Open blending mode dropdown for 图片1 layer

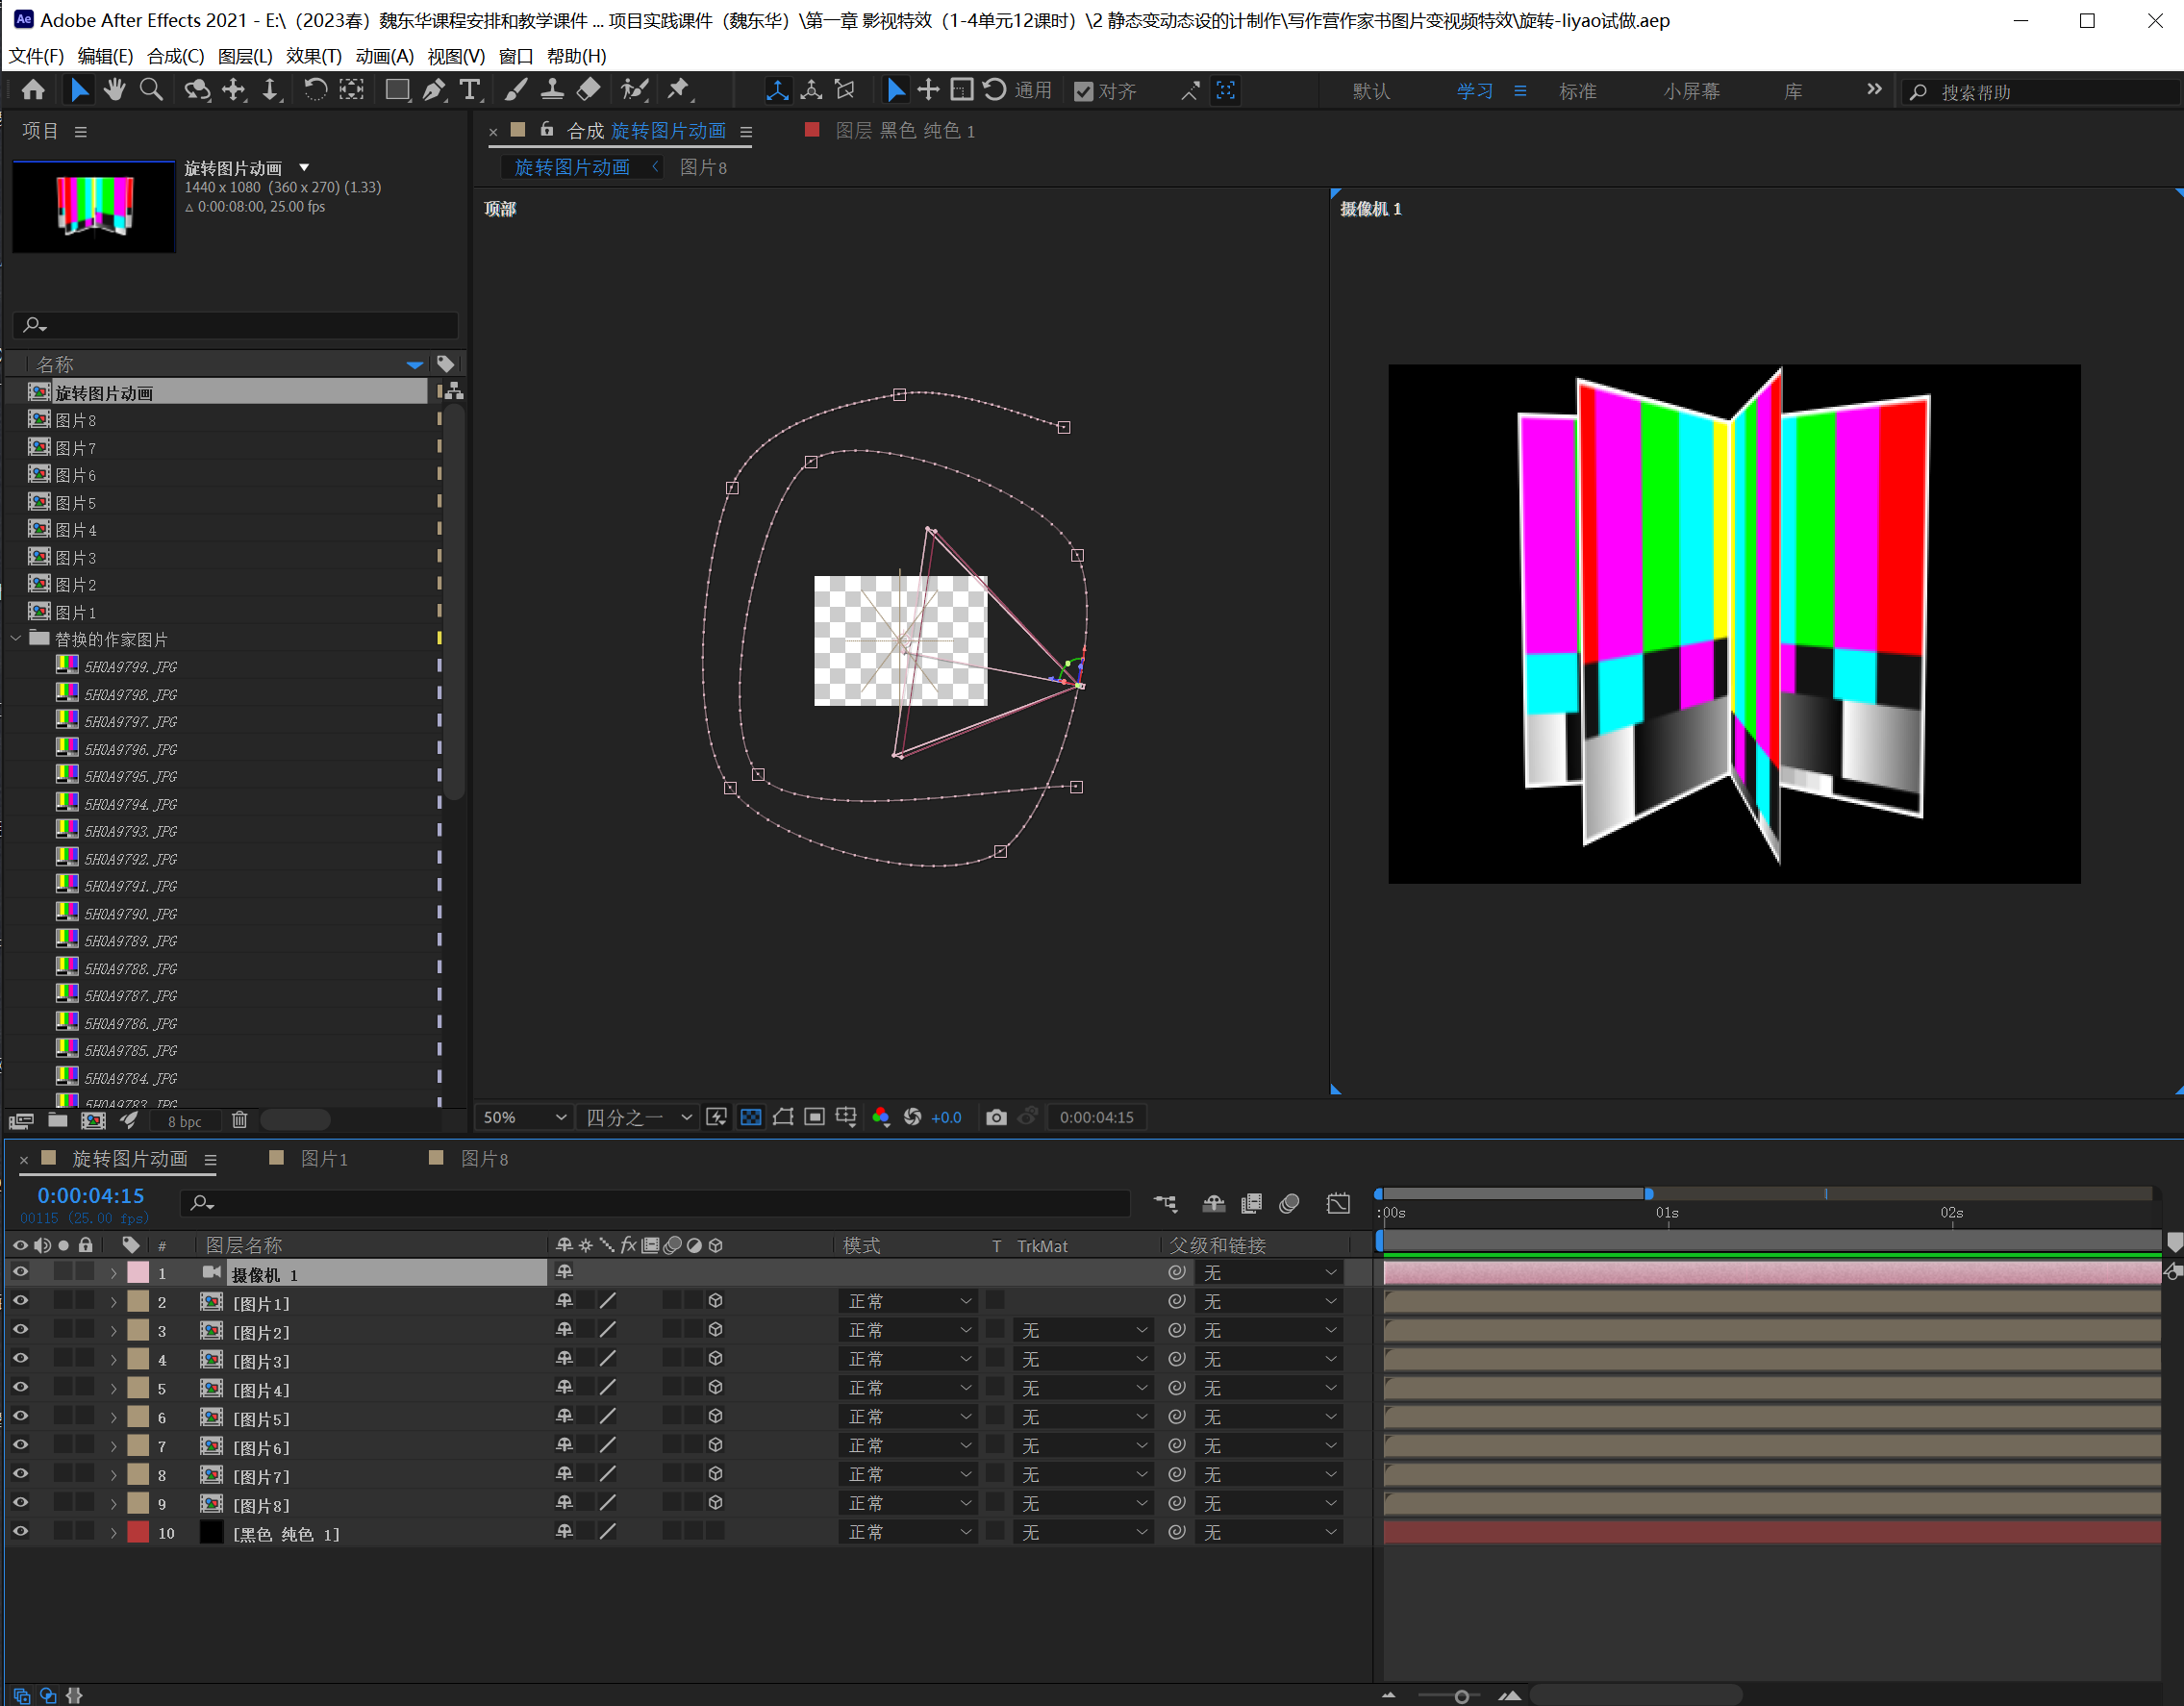click(908, 1301)
